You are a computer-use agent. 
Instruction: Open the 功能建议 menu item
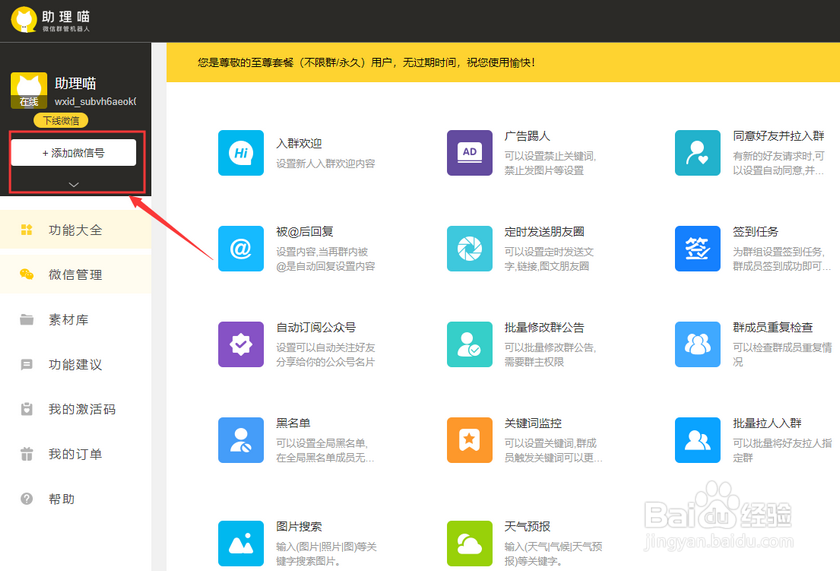click(76, 365)
